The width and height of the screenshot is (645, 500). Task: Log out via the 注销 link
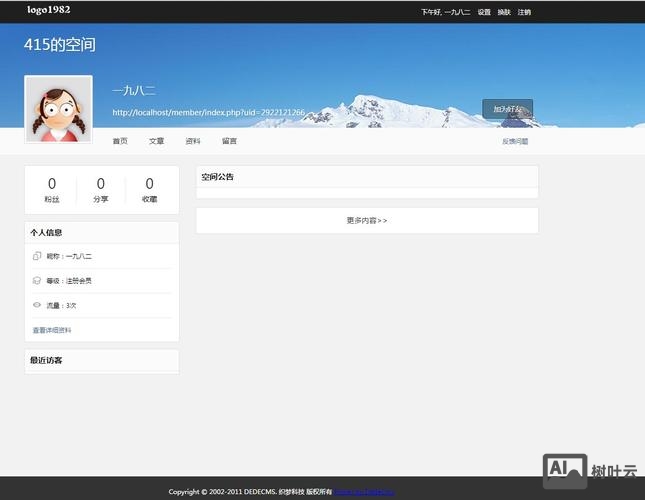tap(524, 12)
